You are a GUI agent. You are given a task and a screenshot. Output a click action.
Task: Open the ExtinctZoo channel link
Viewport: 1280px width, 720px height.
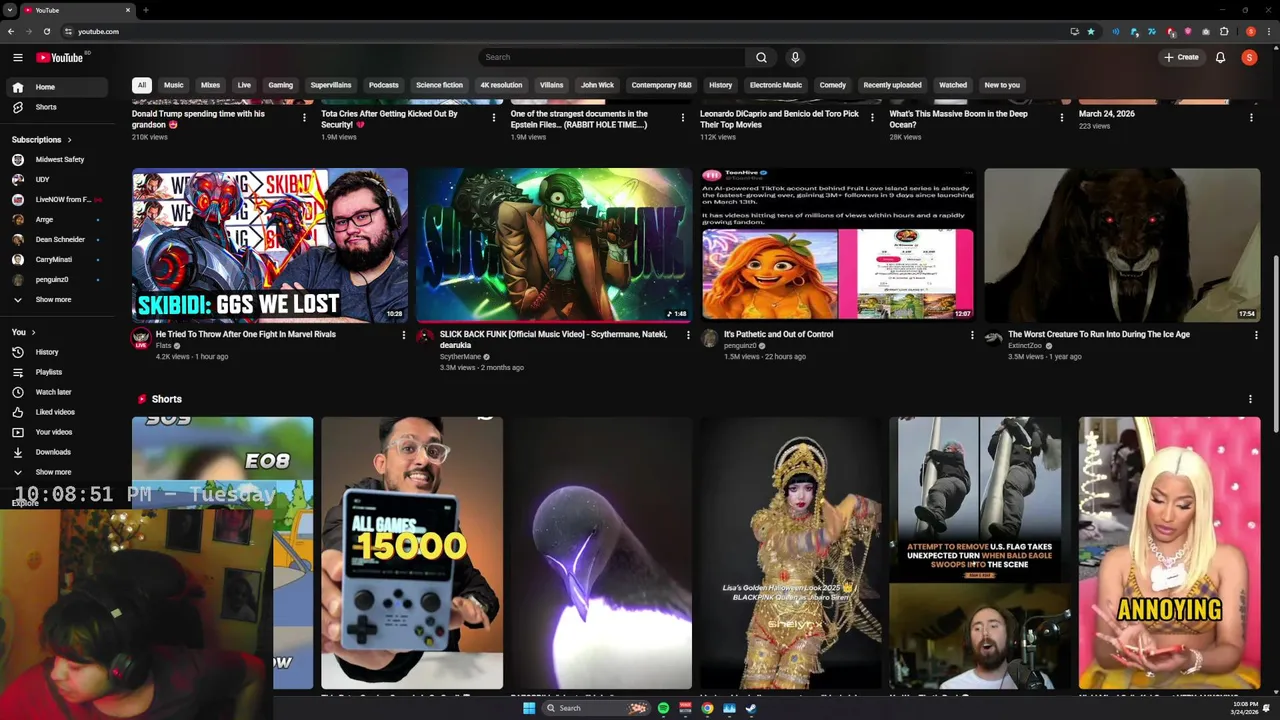[x=1025, y=346]
